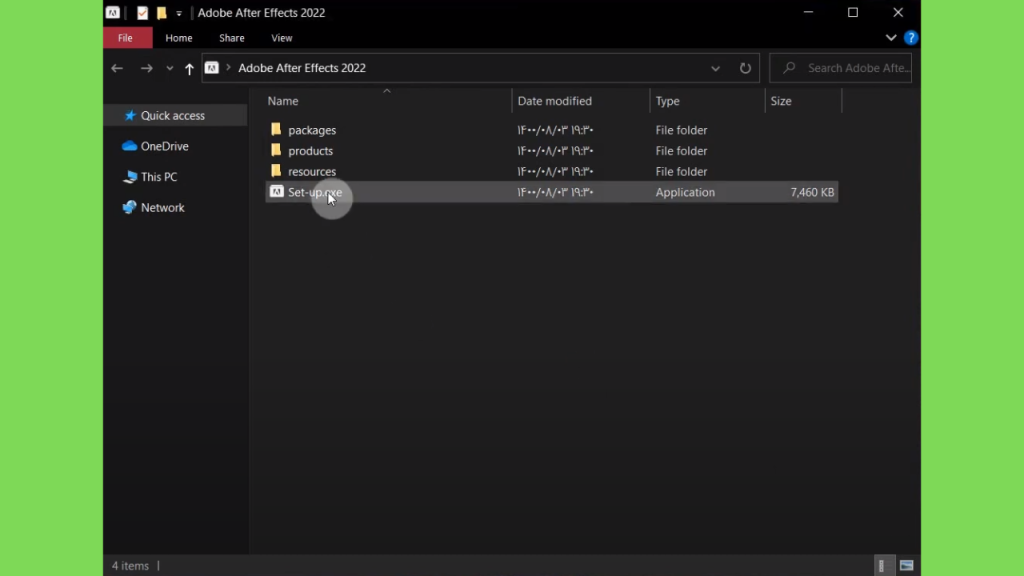Select Quick access in the sidebar
1024x576 pixels.
[x=175, y=116]
